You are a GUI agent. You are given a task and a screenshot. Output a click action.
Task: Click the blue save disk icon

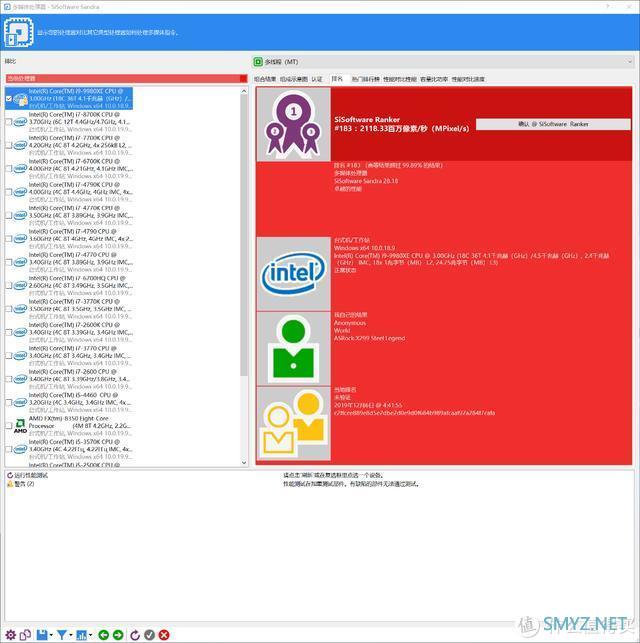pyautogui.click(x=41, y=634)
